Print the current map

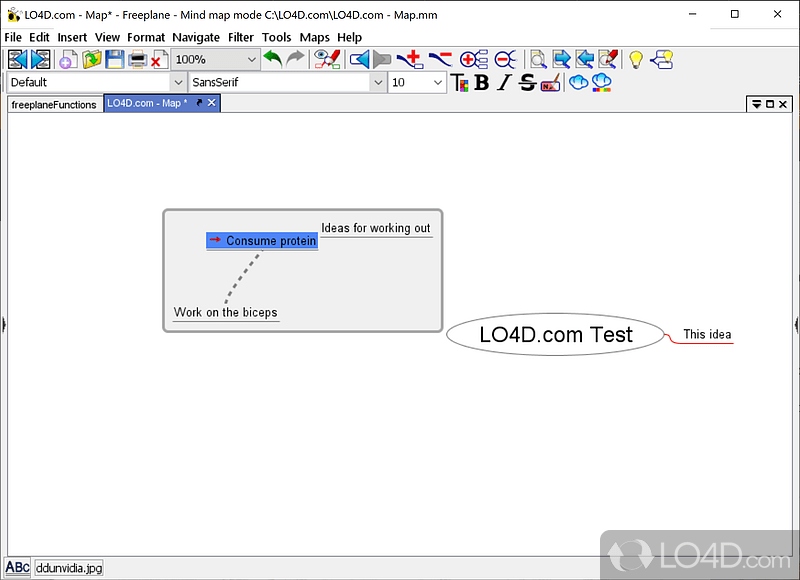pos(137,59)
